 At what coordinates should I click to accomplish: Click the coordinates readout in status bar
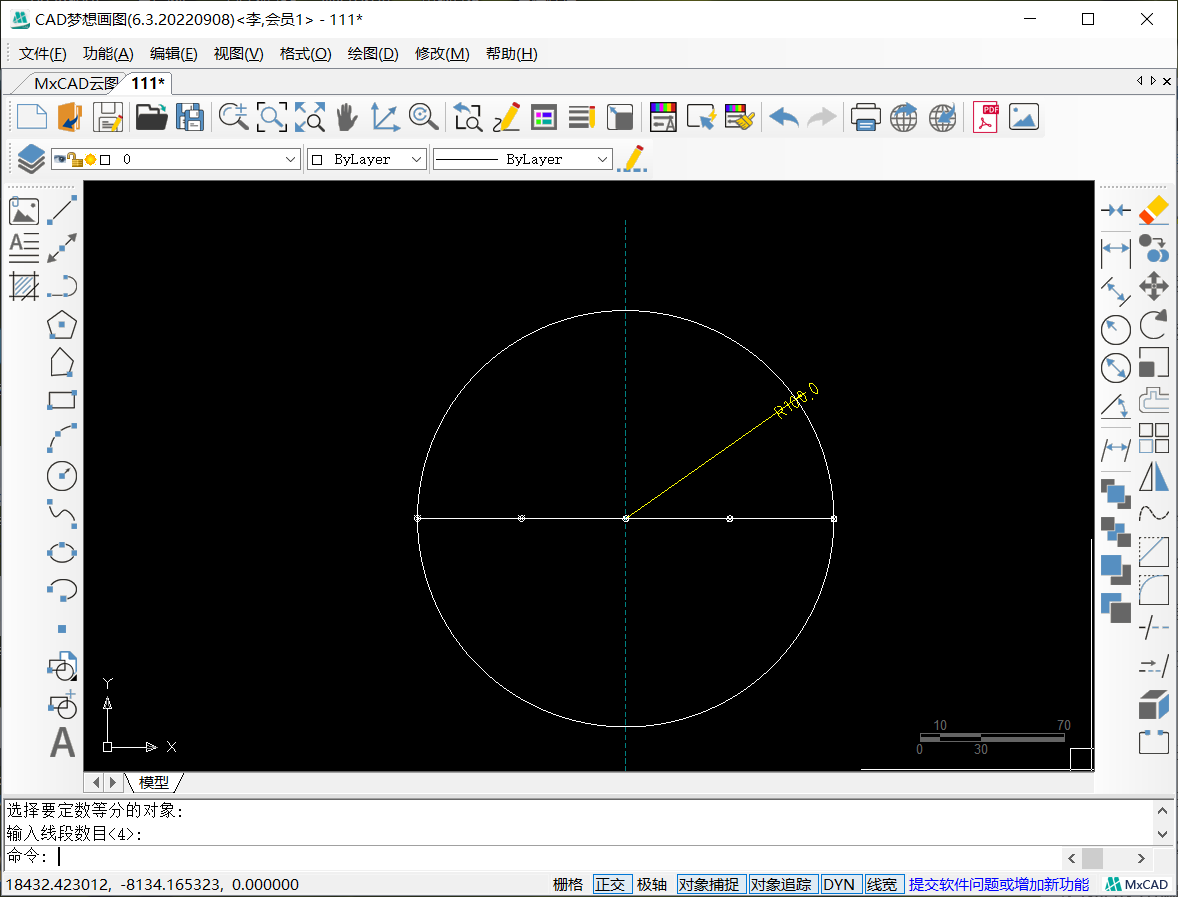tap(153, 884)
